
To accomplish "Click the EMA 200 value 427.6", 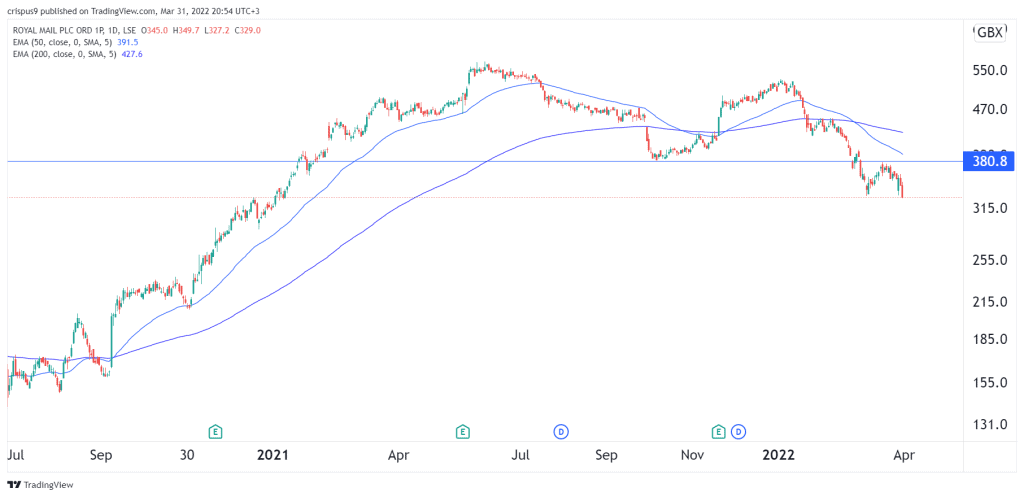I will click(132, 54).
